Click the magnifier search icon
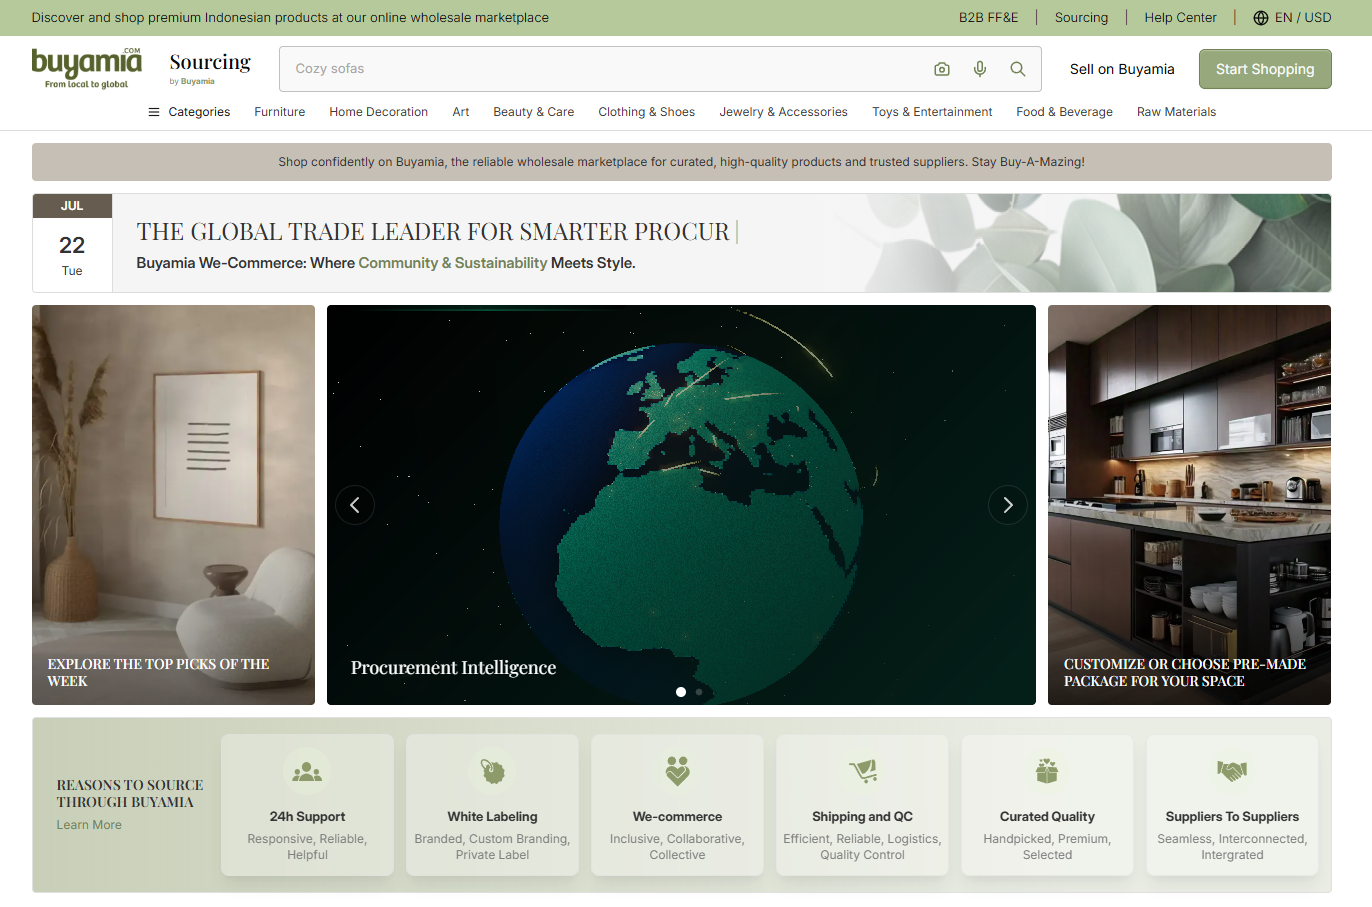Viewport: 1372px width, 907px height. (1018, 69)
